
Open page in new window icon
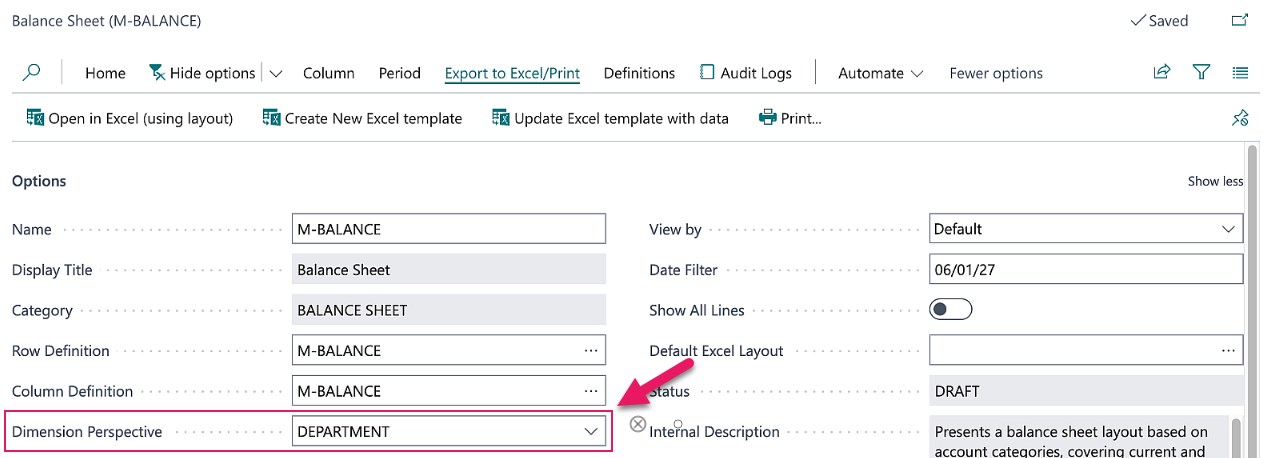click(x=1239, y=20)
